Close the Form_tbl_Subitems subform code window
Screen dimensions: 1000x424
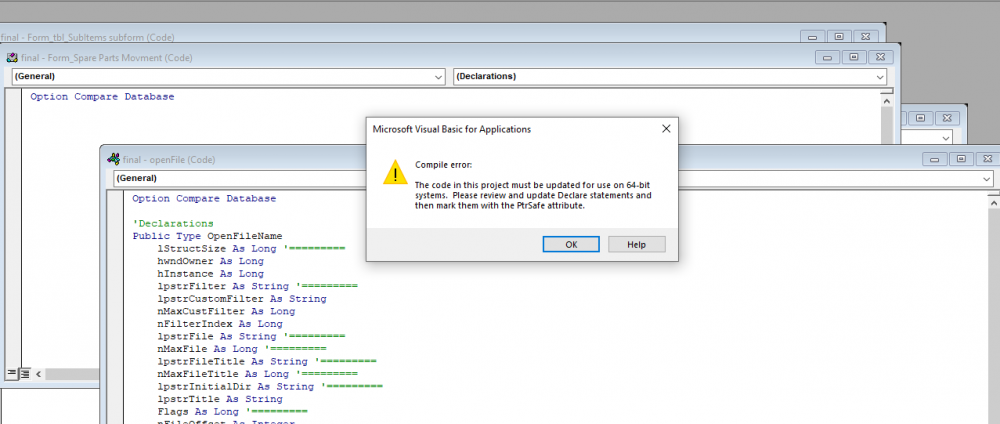865,36
